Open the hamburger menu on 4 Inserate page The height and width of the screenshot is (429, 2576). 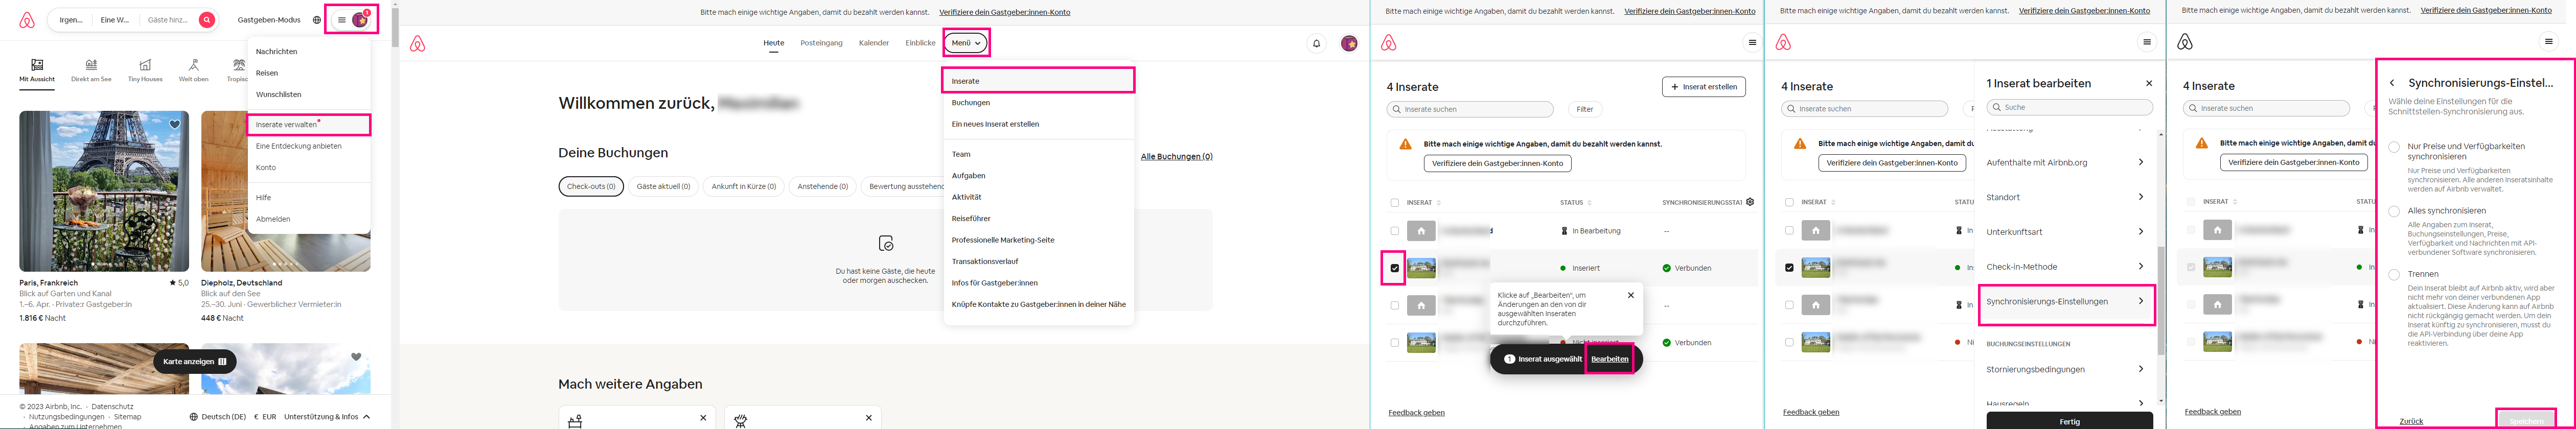click(x=1752, y=42)
